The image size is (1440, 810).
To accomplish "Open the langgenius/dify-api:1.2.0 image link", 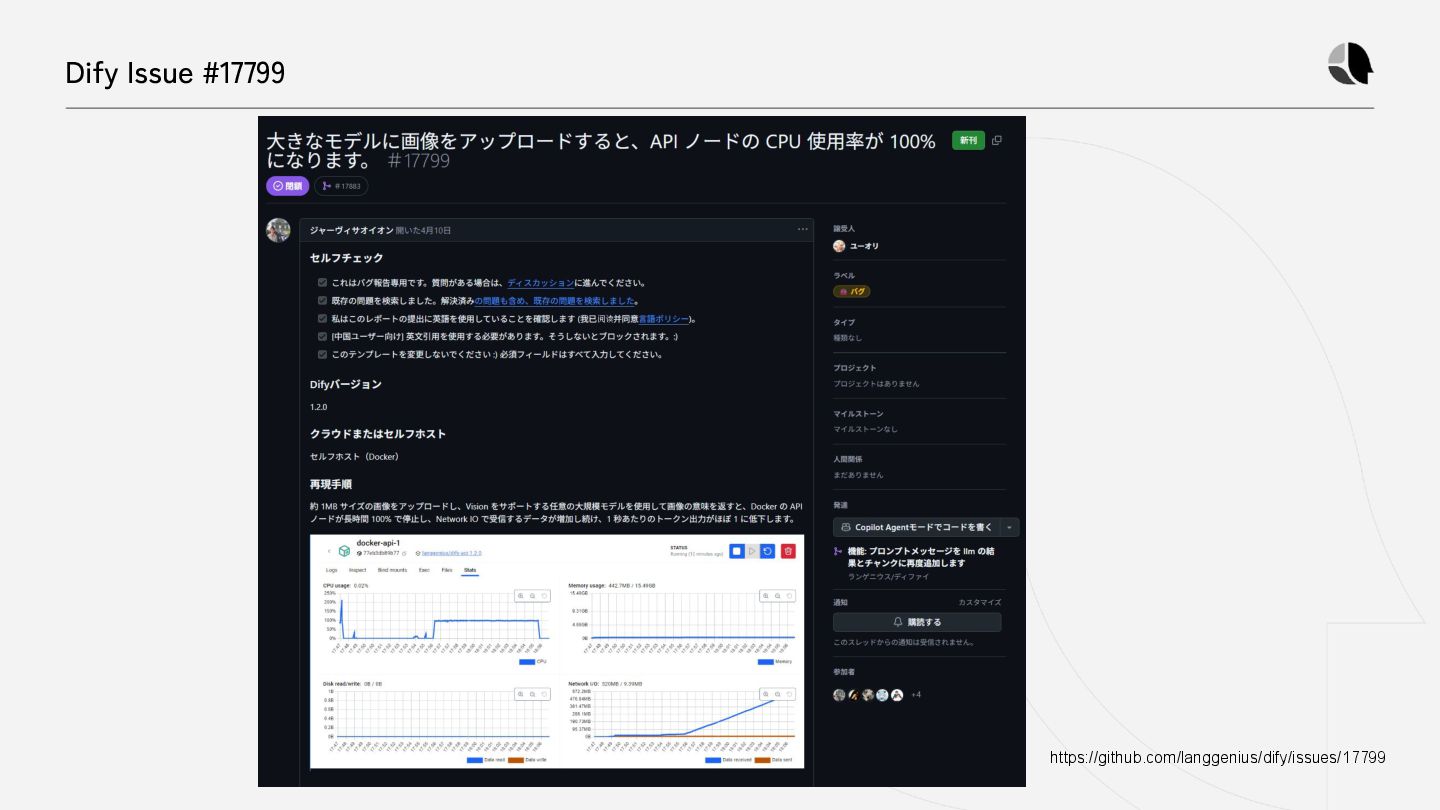I will (451, 553).
